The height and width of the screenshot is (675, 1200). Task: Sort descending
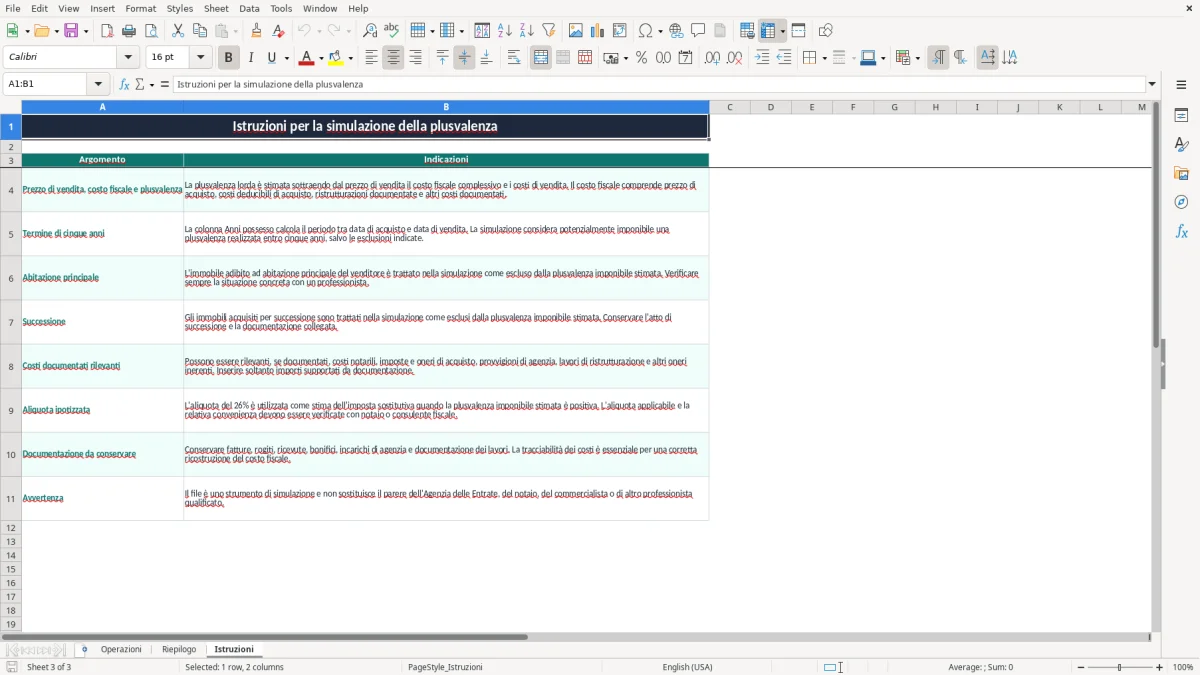point(527,31)
